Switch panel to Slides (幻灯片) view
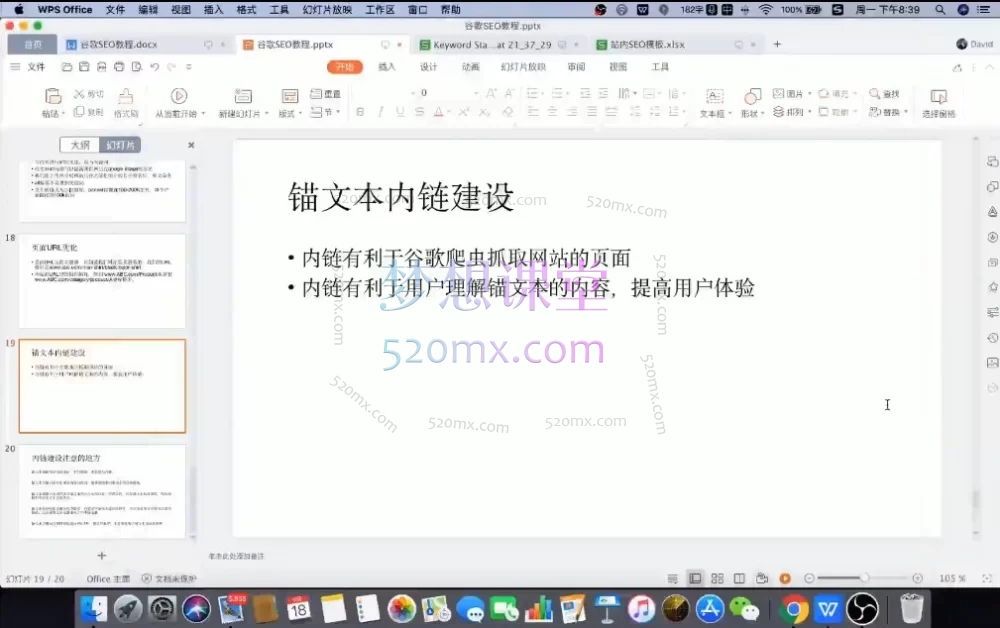This screenshot has height=628, width=1000. 120,145
